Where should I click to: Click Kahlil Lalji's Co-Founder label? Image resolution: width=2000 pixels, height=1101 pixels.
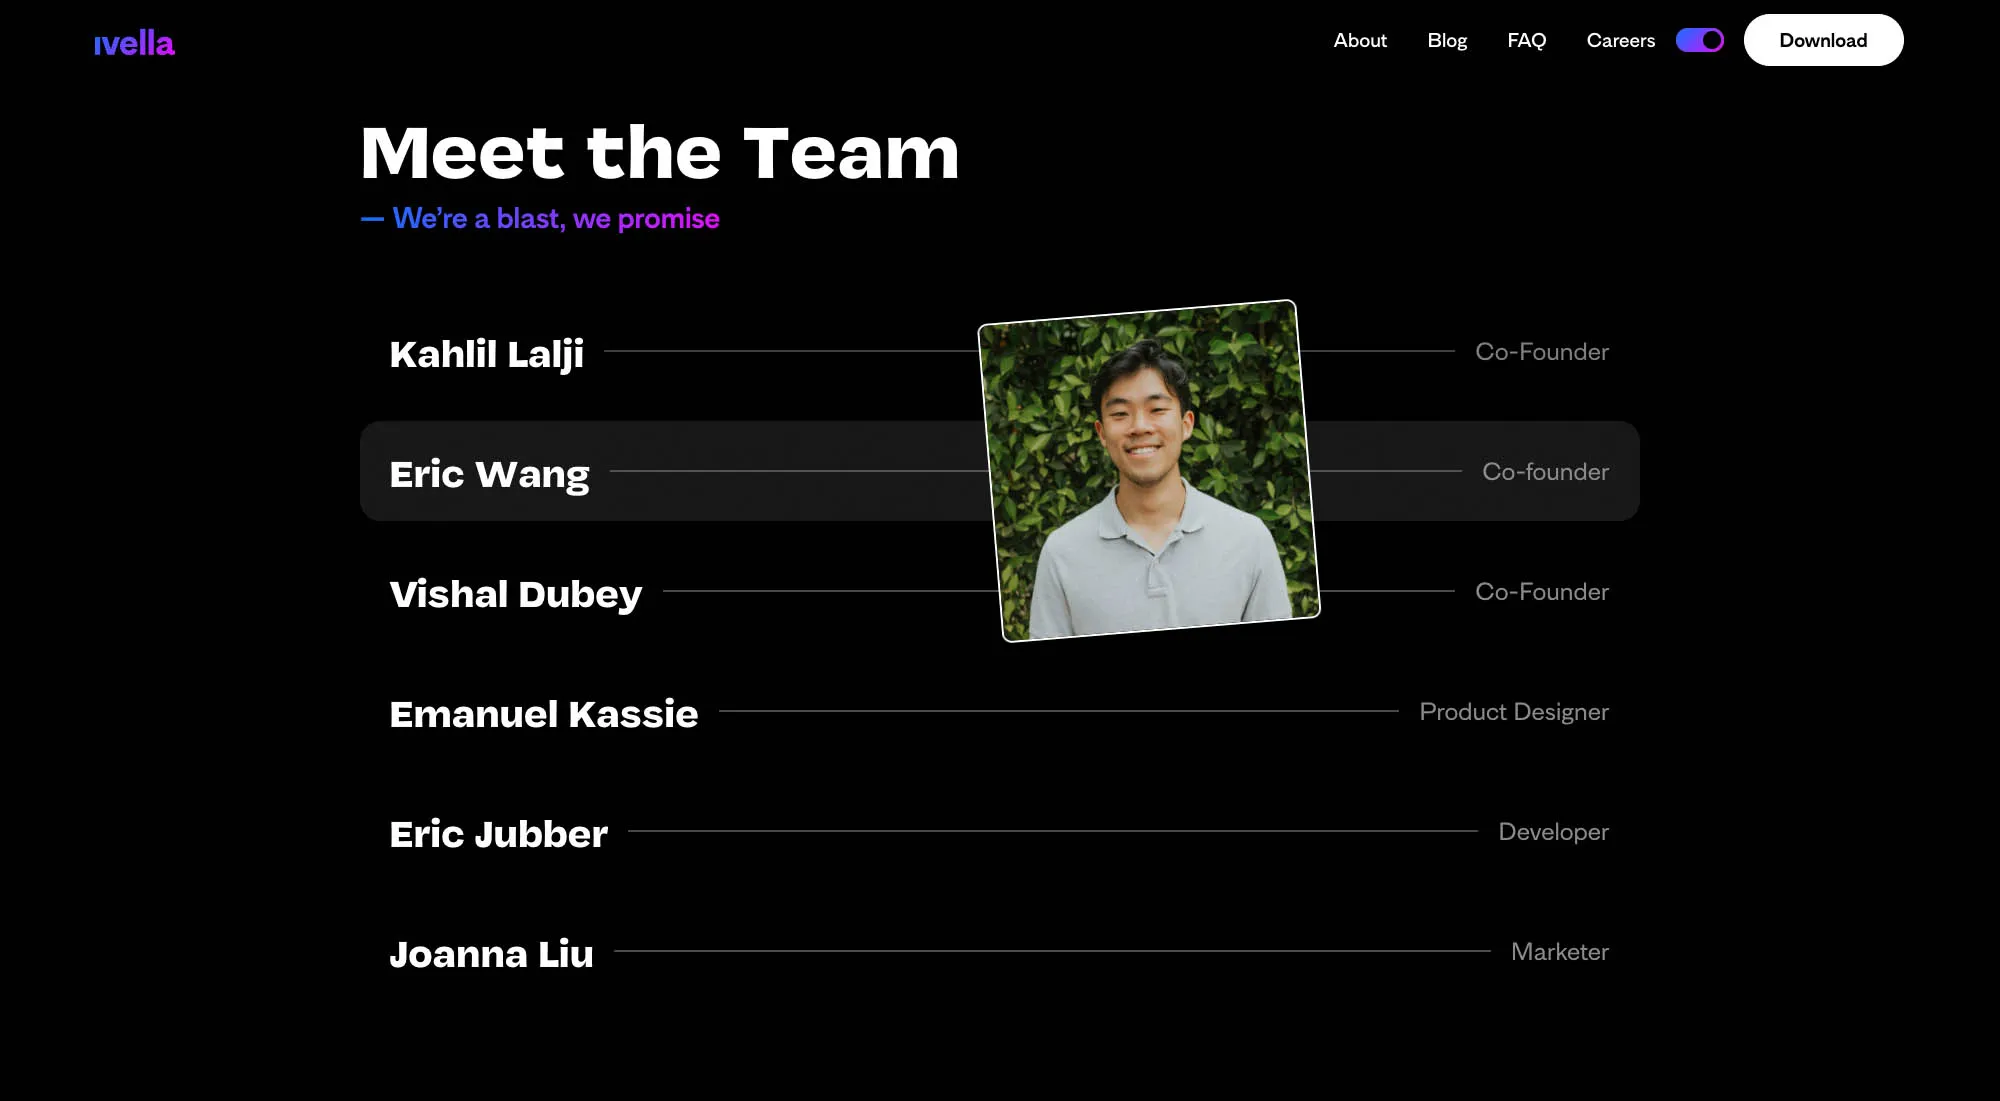(x=1541, y=351)
